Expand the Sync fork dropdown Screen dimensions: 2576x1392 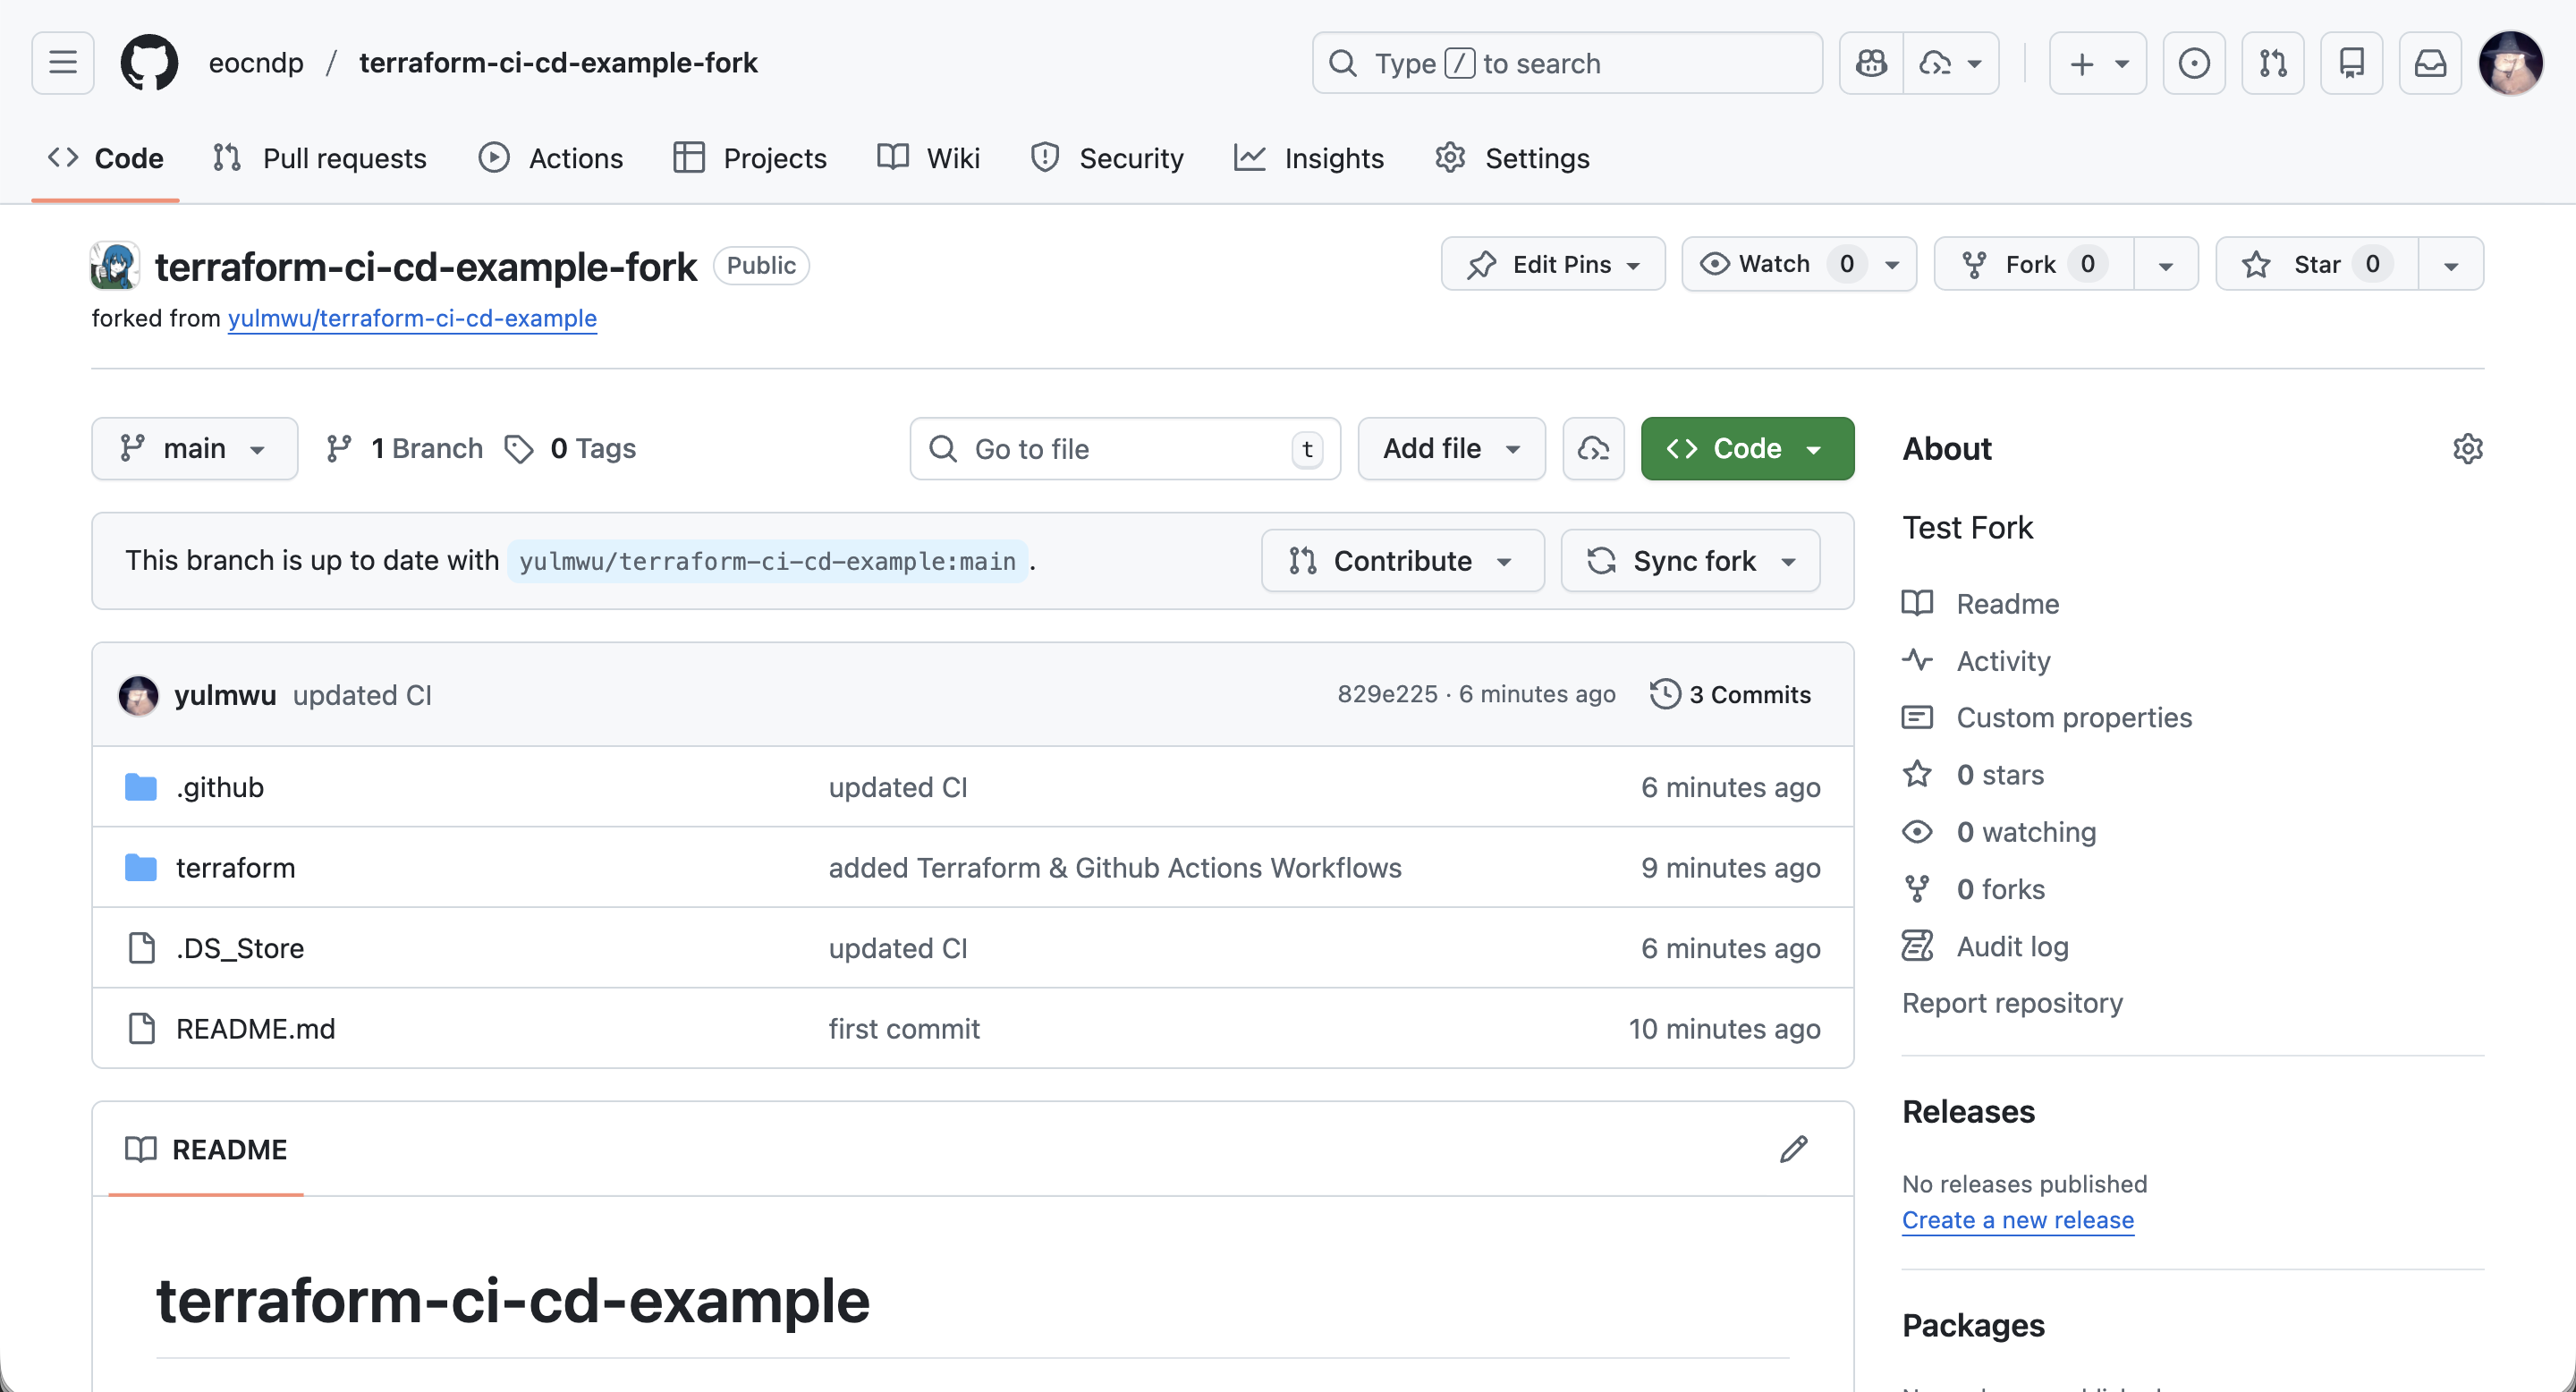[1690, 561]
